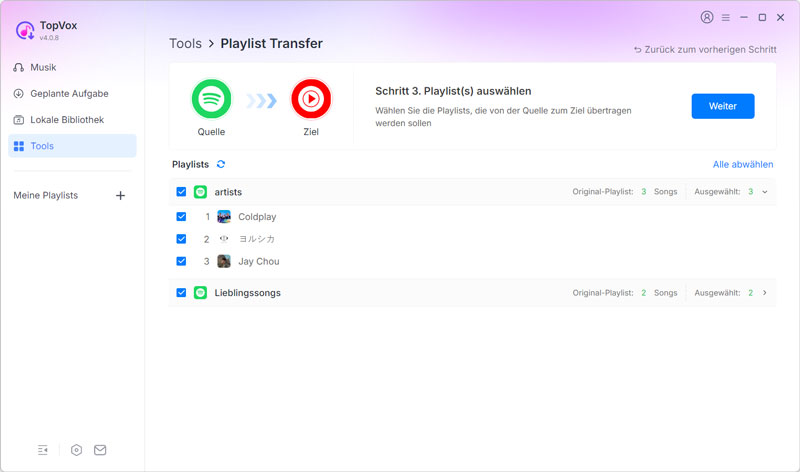Click Alle abwählen link
800x472 pixels.
coord(743,164)
